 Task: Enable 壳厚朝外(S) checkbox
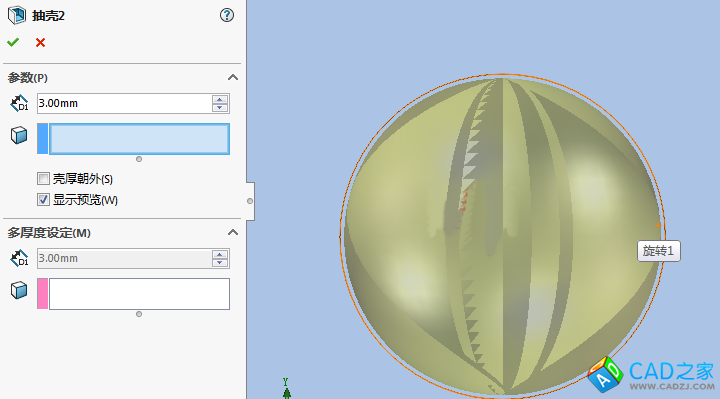pos(43,179)
